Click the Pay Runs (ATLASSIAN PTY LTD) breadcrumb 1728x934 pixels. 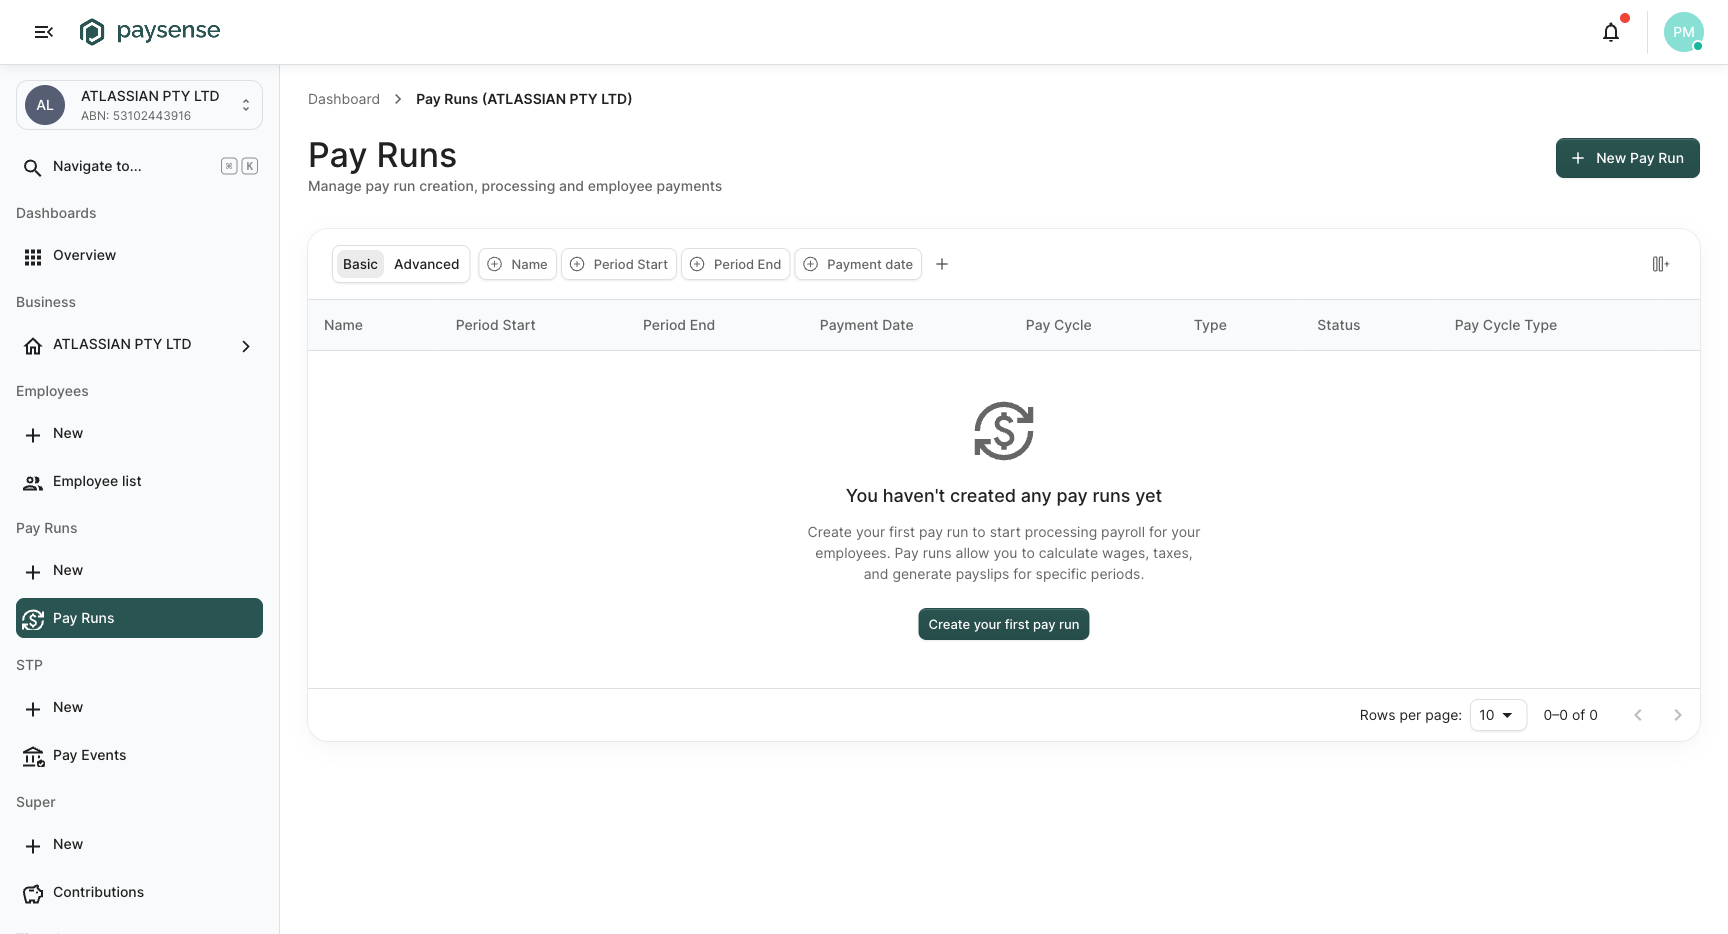524,99
